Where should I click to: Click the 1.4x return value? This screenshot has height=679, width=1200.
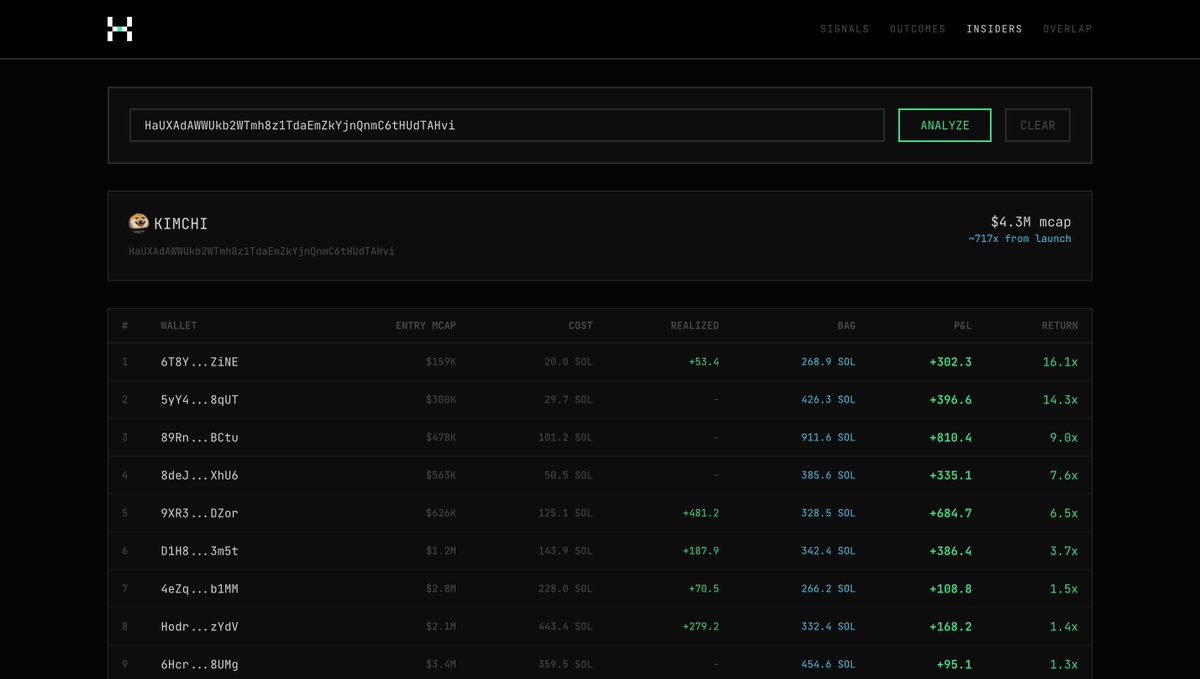pyautogui.click(x=1064, y=627)
